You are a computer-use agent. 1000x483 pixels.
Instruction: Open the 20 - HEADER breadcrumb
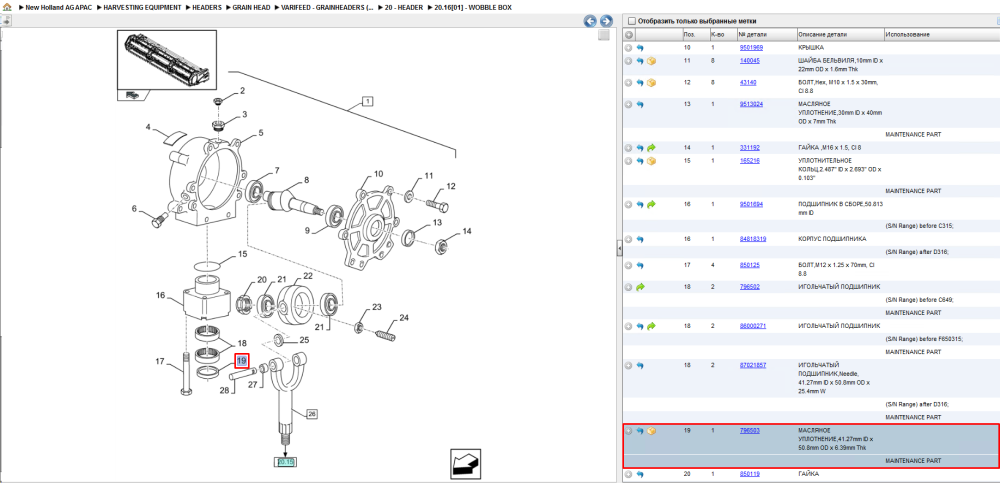[x=404, y=8]
